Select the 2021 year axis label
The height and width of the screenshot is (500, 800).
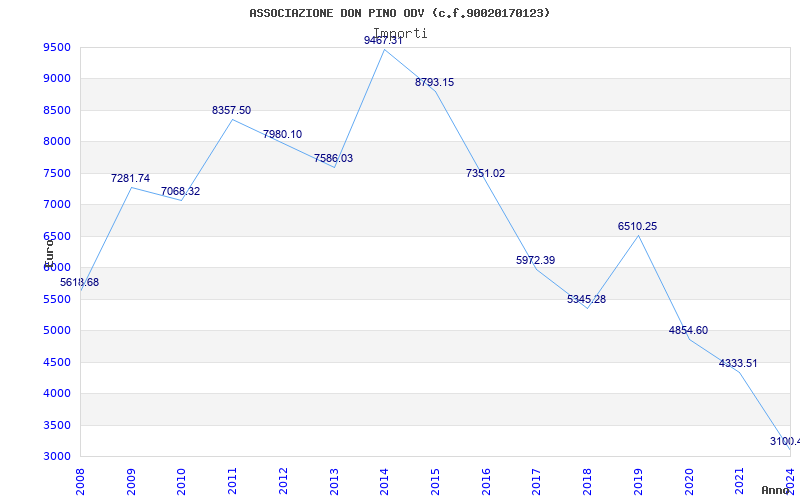[740, 481]
